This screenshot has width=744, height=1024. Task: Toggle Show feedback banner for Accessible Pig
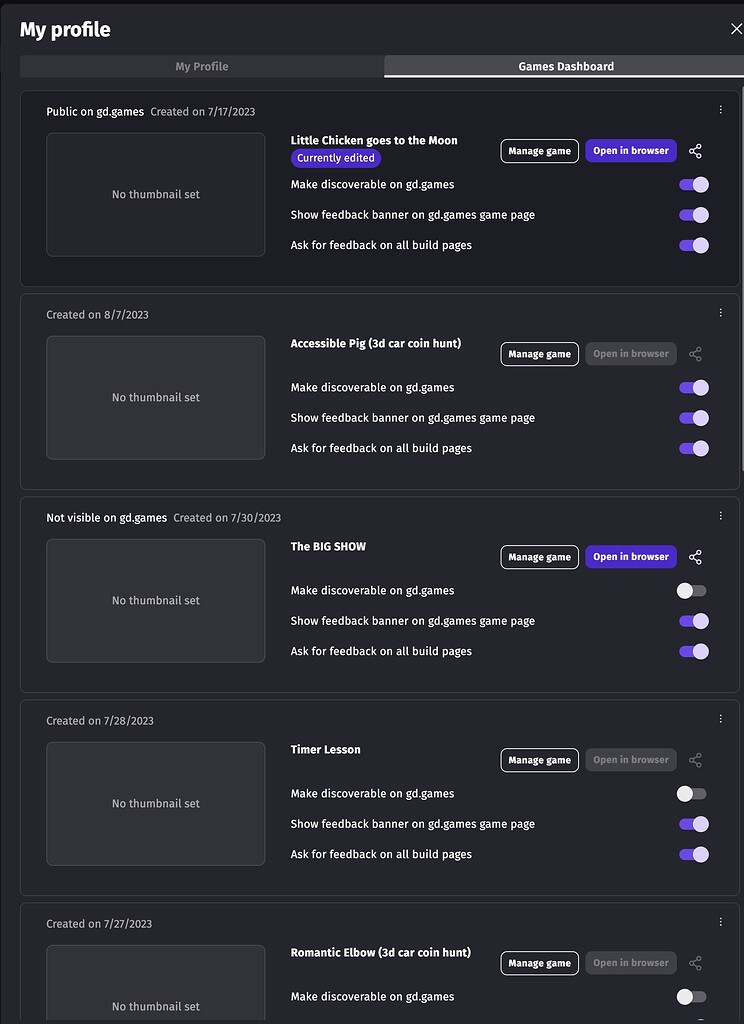point(693,418)
